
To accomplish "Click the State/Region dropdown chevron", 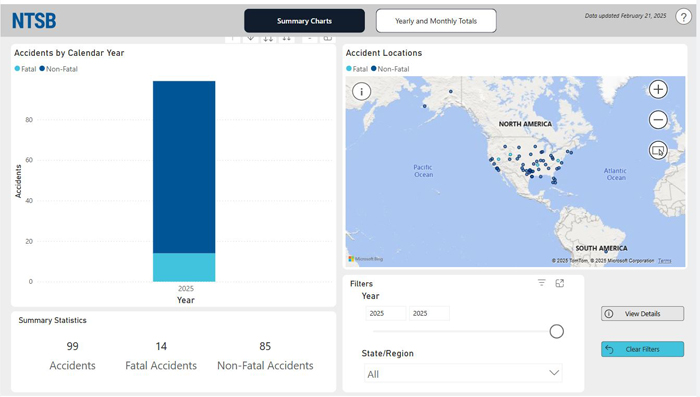I will [554, 372].
